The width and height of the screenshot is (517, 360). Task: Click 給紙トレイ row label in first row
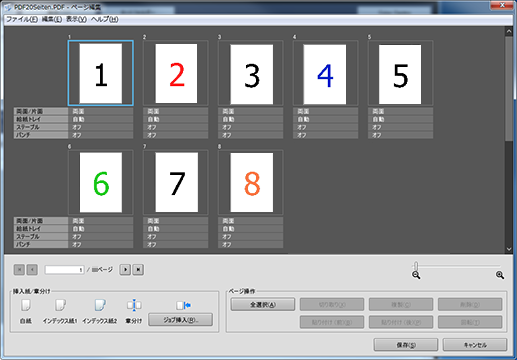click(41, 119)
